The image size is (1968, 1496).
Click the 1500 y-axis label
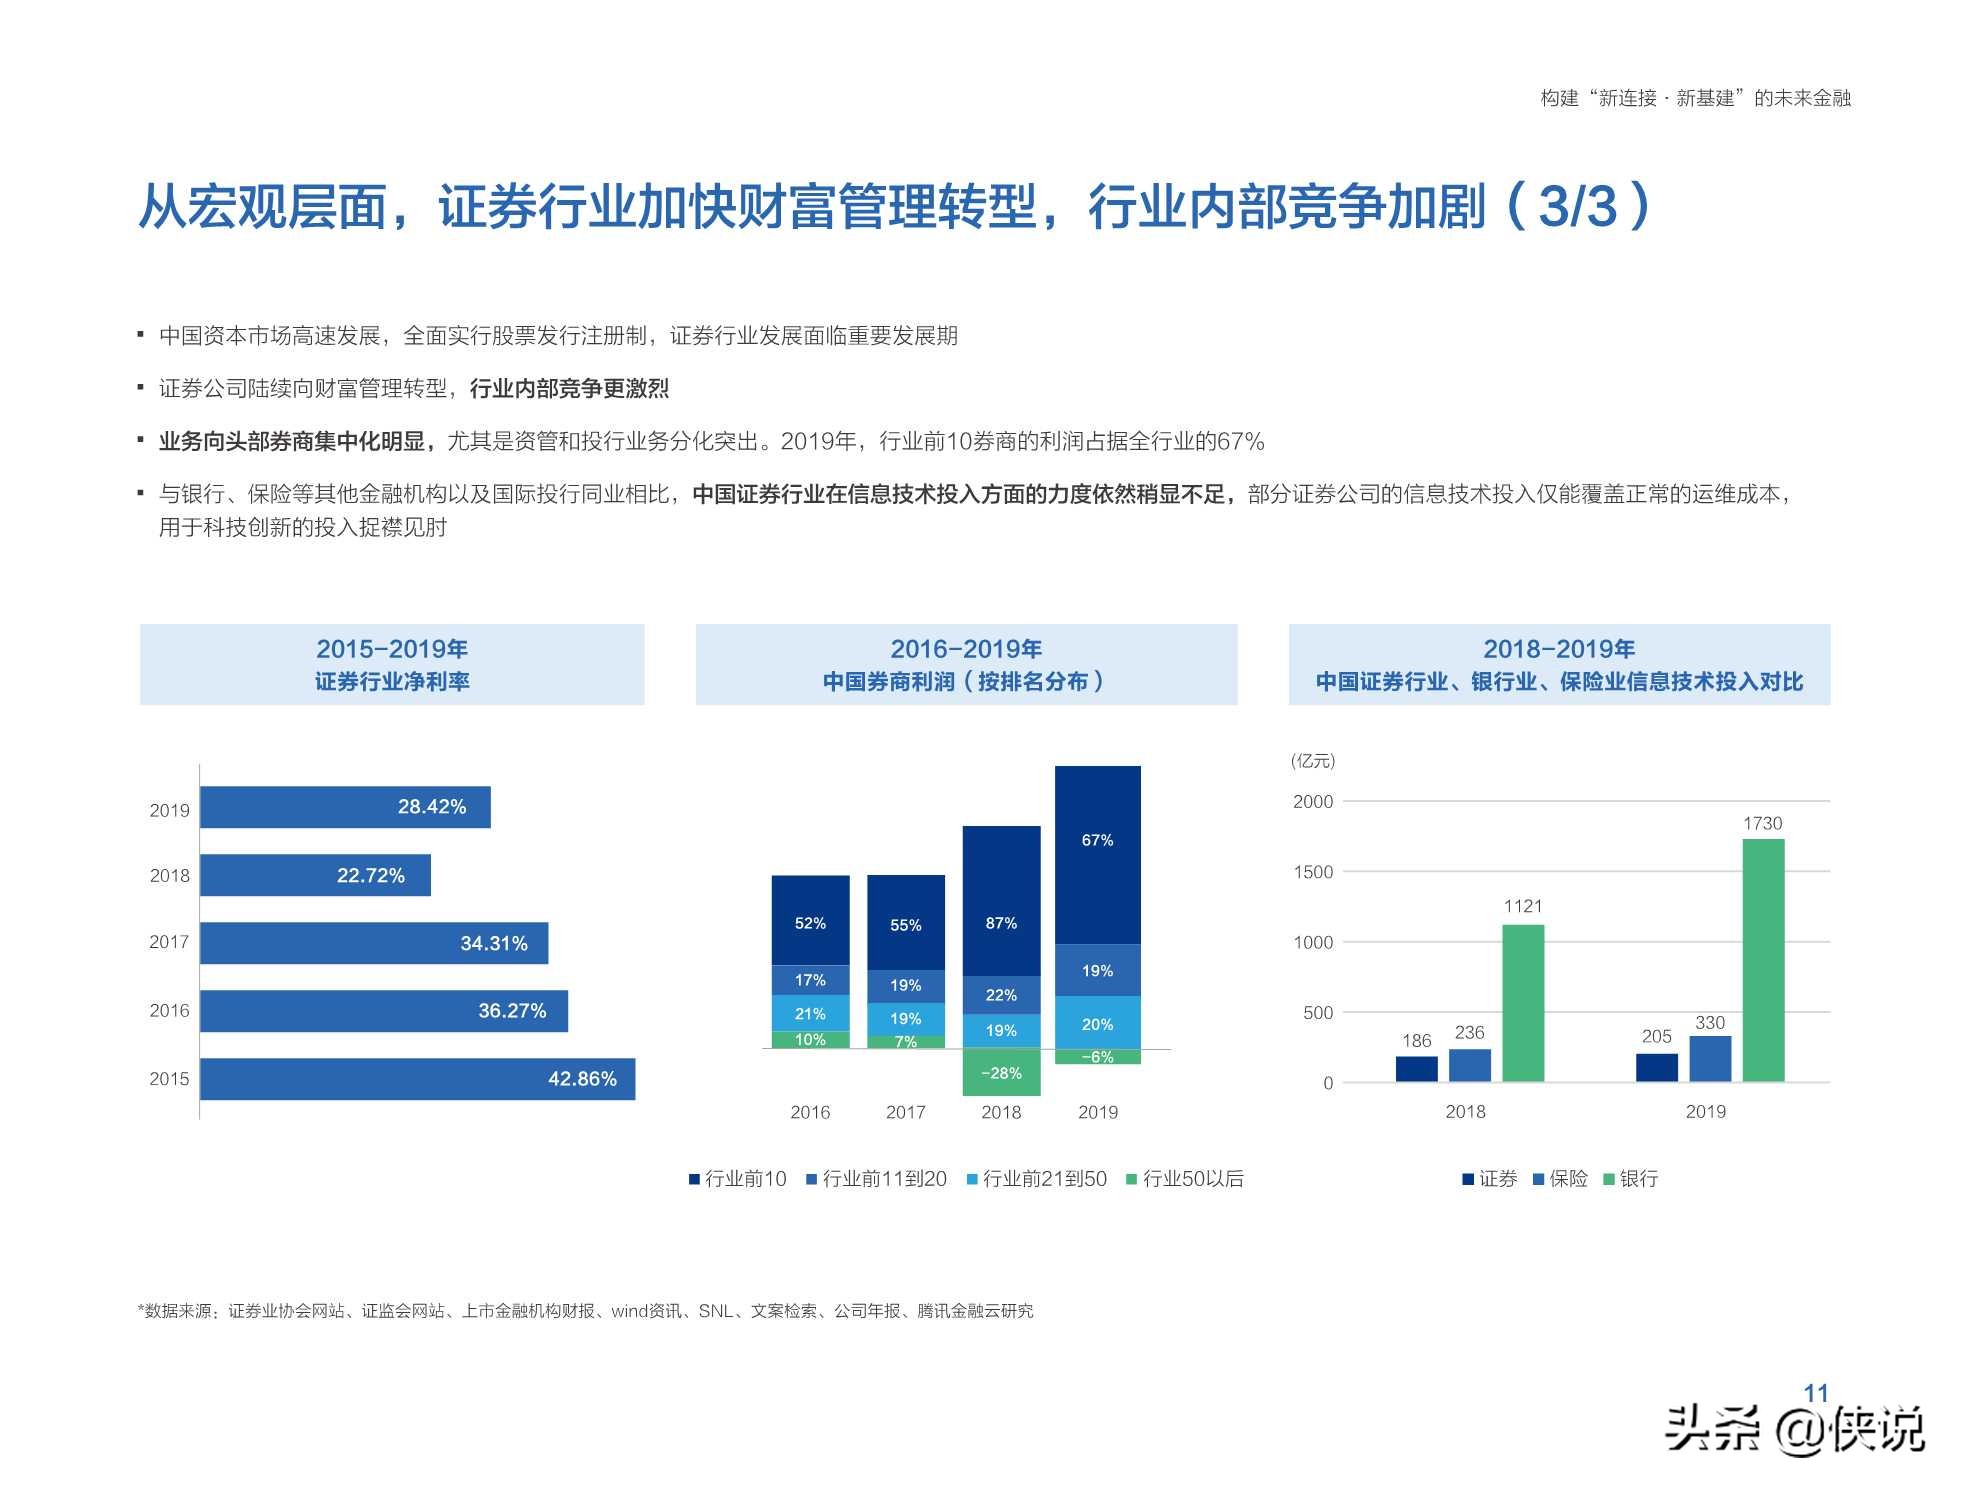point(1313,872)
